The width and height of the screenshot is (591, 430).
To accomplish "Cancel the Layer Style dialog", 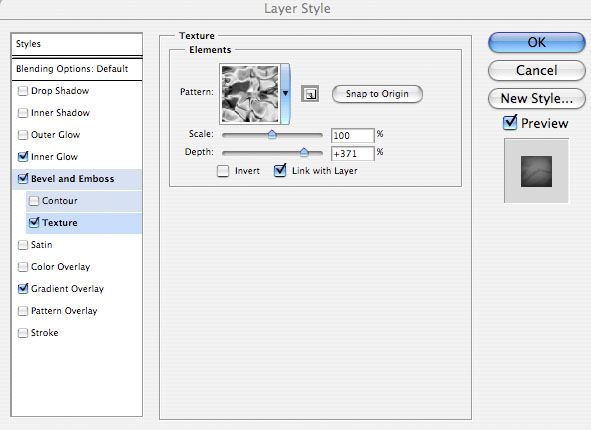I will click(x=536, y=70).
